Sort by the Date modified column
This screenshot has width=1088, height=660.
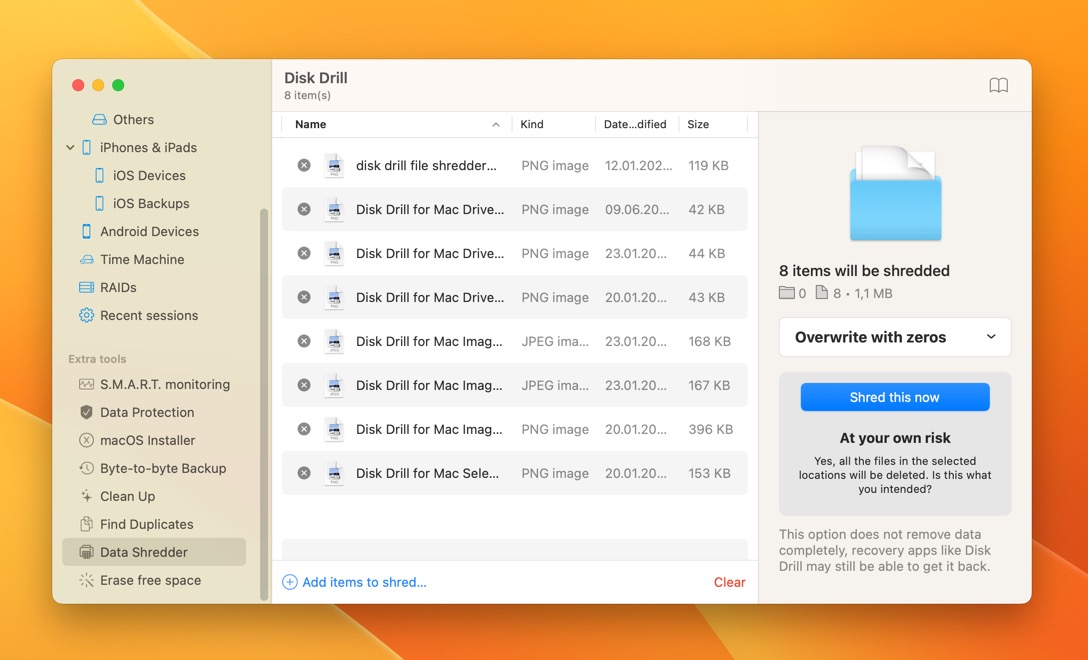click(637, 124)
